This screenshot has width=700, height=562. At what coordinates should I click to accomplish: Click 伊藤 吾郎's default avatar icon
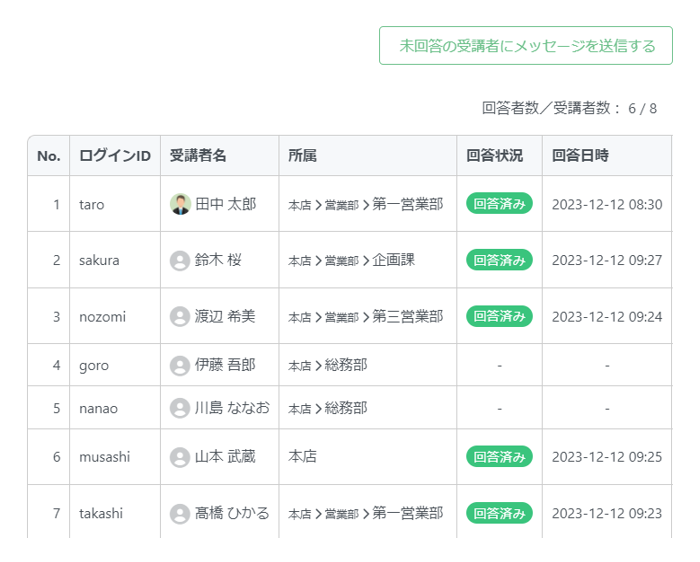point(180,366)
